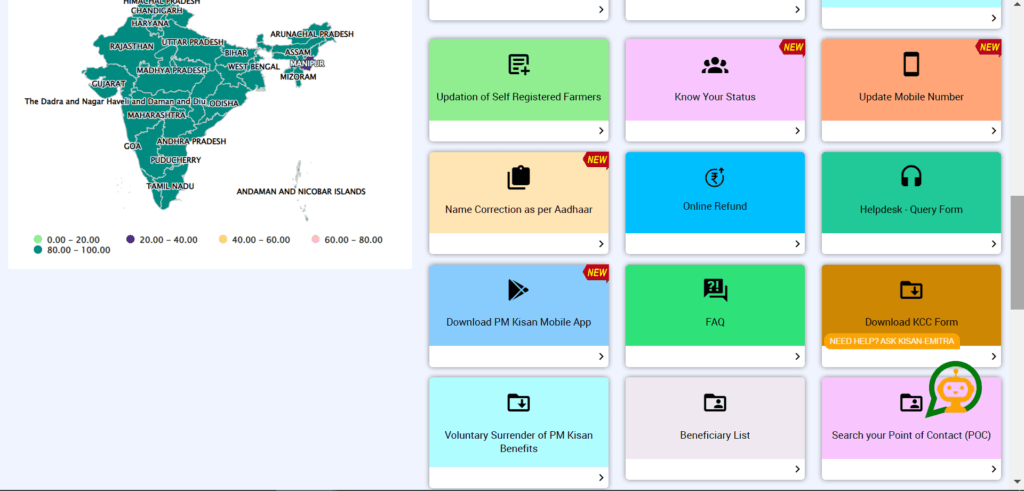Screen dimensions: 1024x491
Task: Click the Search Point of Contact folder icon
Action: [x=911, y=403]
